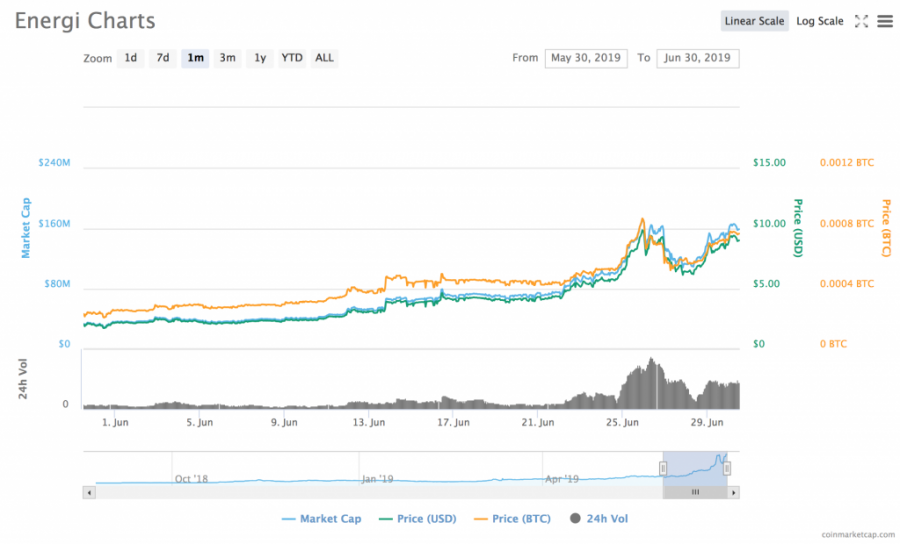Choose the YTD zoom range
The width and height of the screenshot is (900, 544).
click(292, 58)
